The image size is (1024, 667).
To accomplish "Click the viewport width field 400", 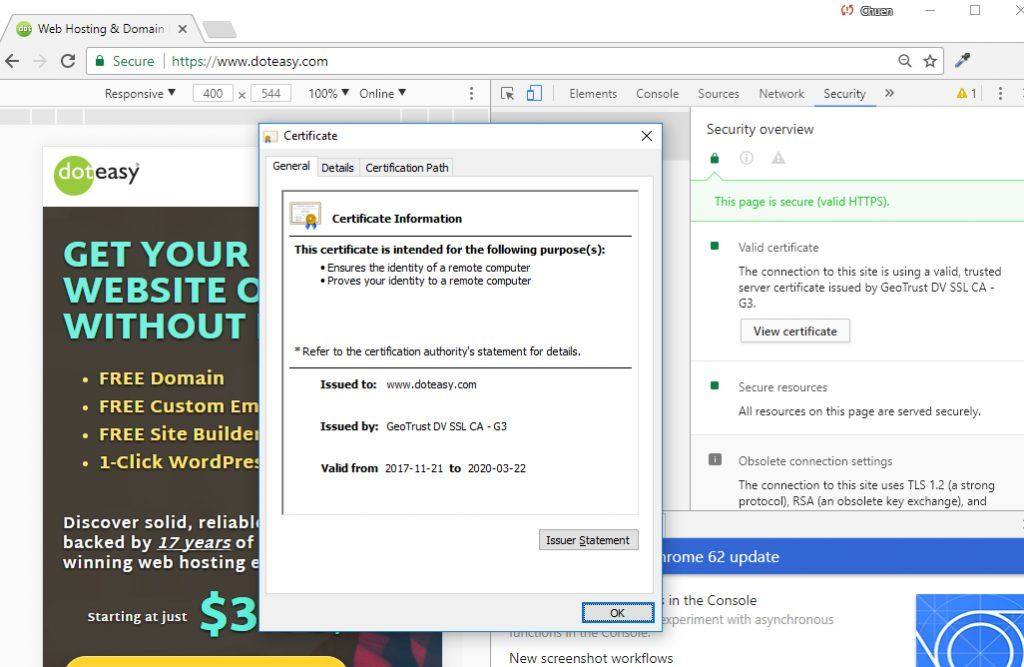I will click(x=213, y=93).
